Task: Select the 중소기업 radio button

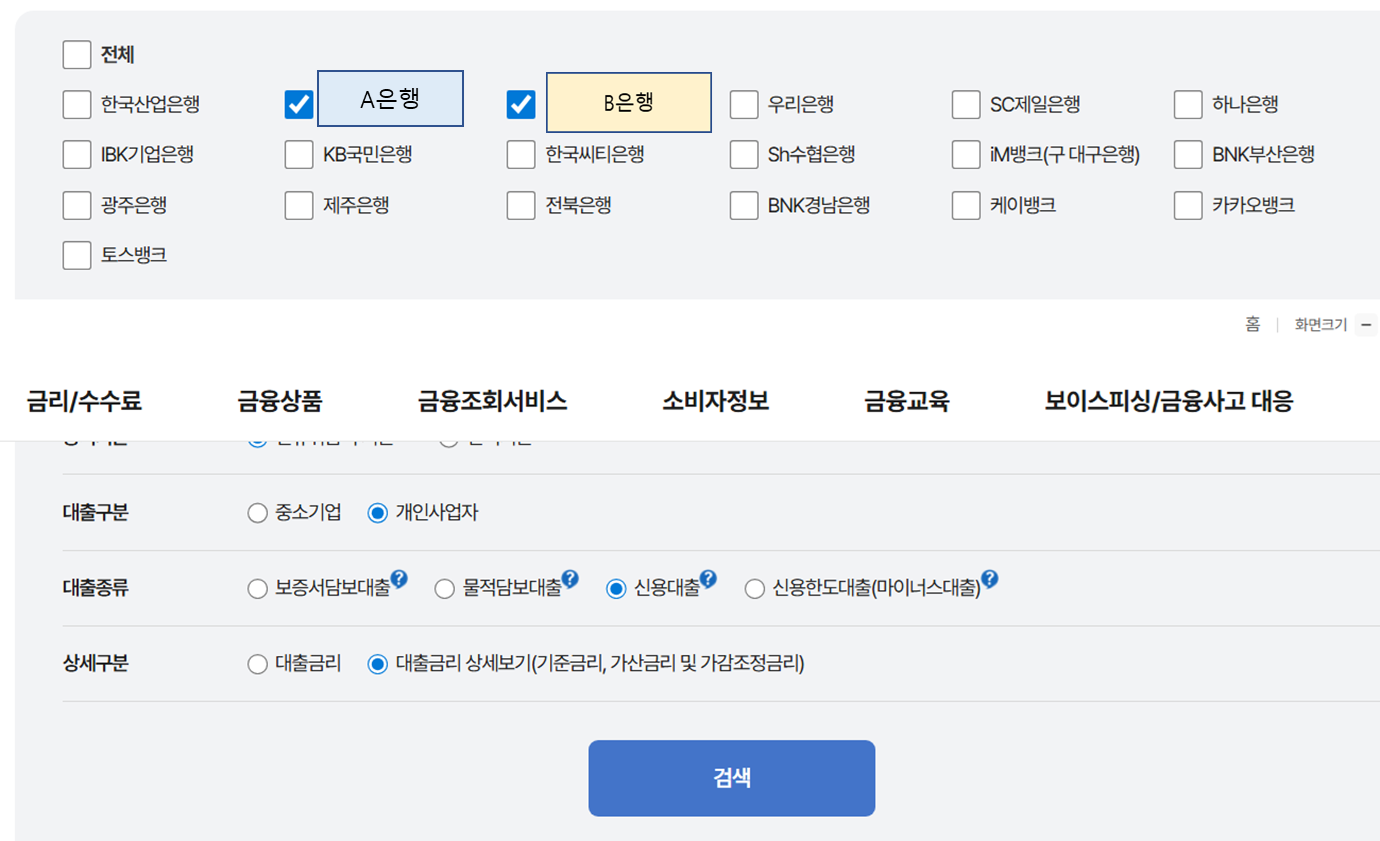Action: click(257, 513)
